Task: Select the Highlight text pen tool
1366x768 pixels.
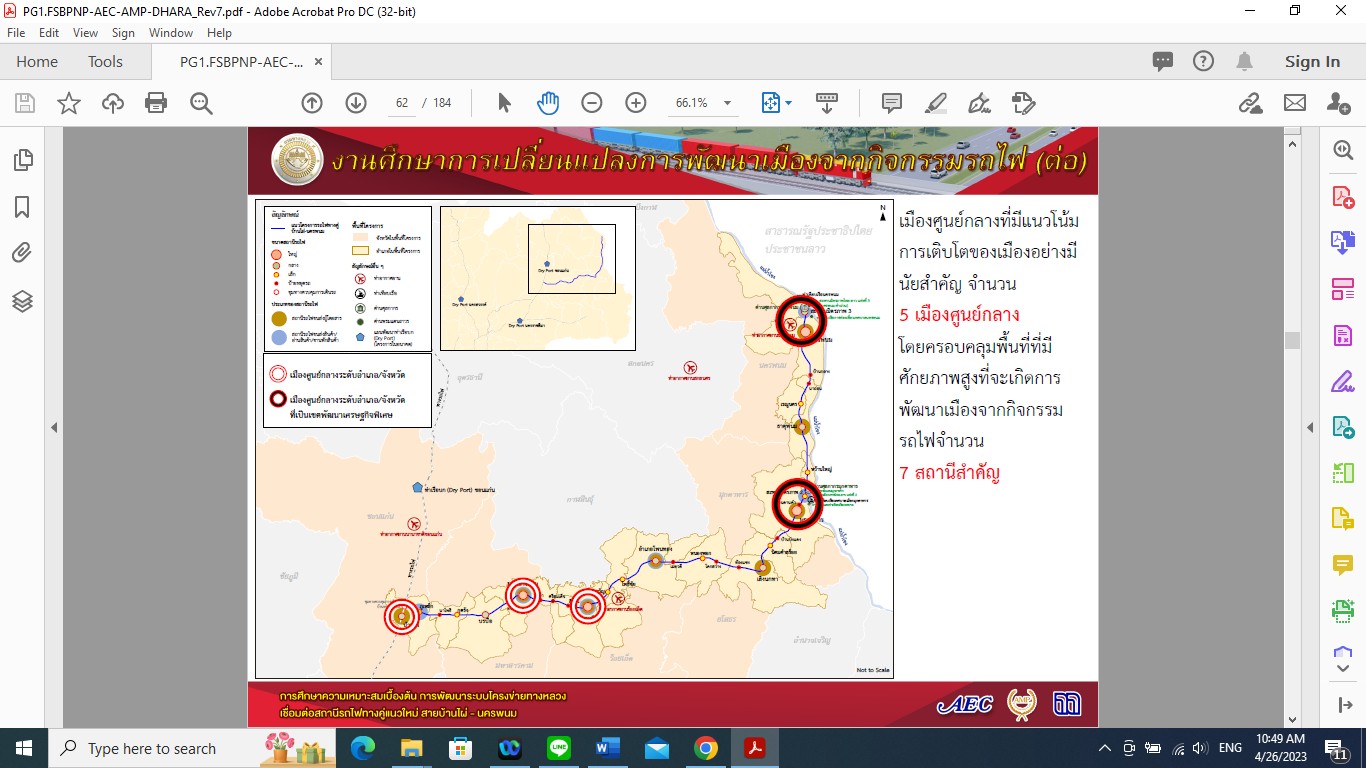Action: pos(935,103)
